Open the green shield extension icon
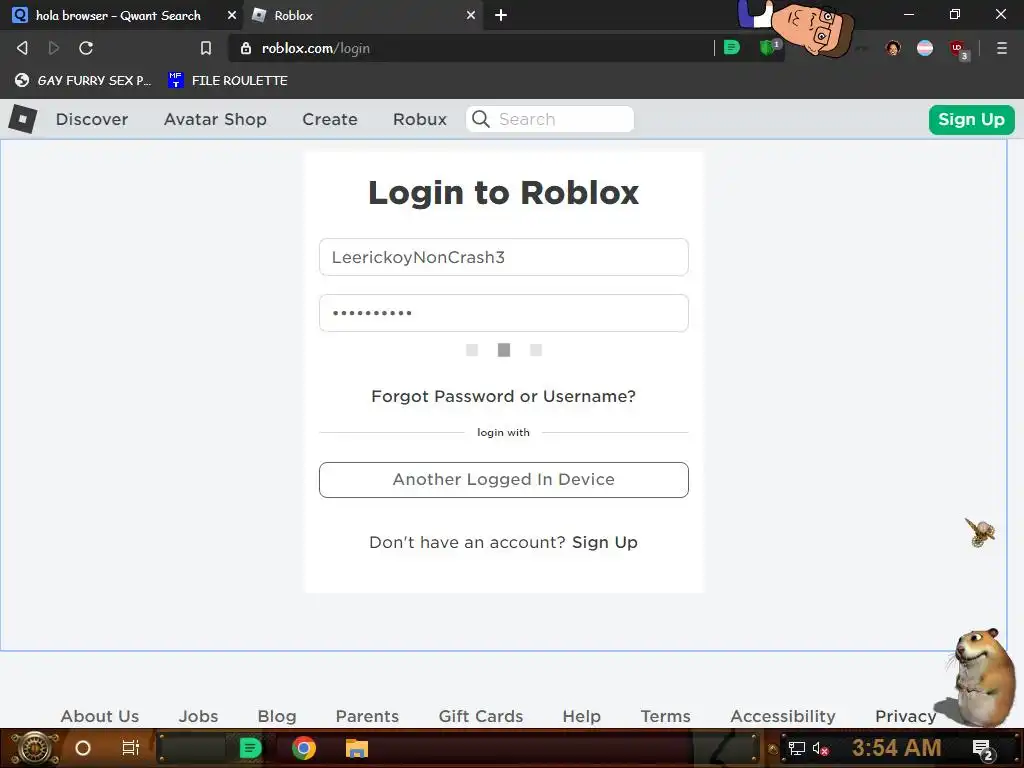 pyautogui.click(x=768, y=48)
